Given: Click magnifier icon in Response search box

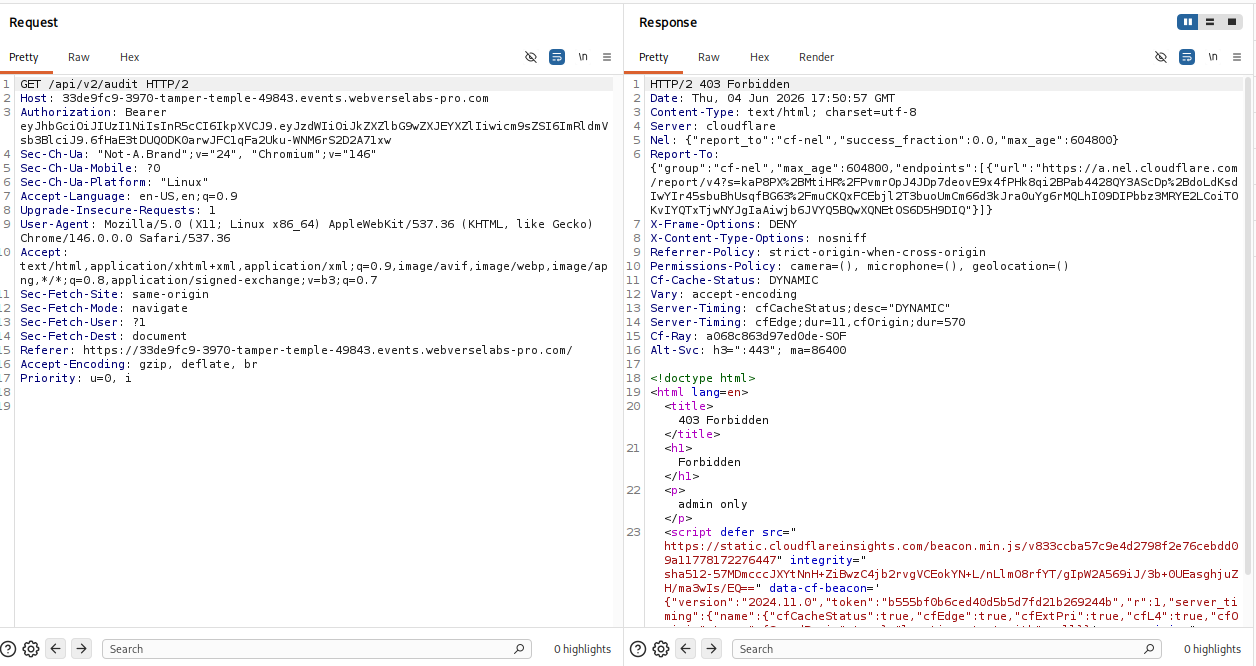Looking at the screenshot, I should click(x=1148, y=649).
